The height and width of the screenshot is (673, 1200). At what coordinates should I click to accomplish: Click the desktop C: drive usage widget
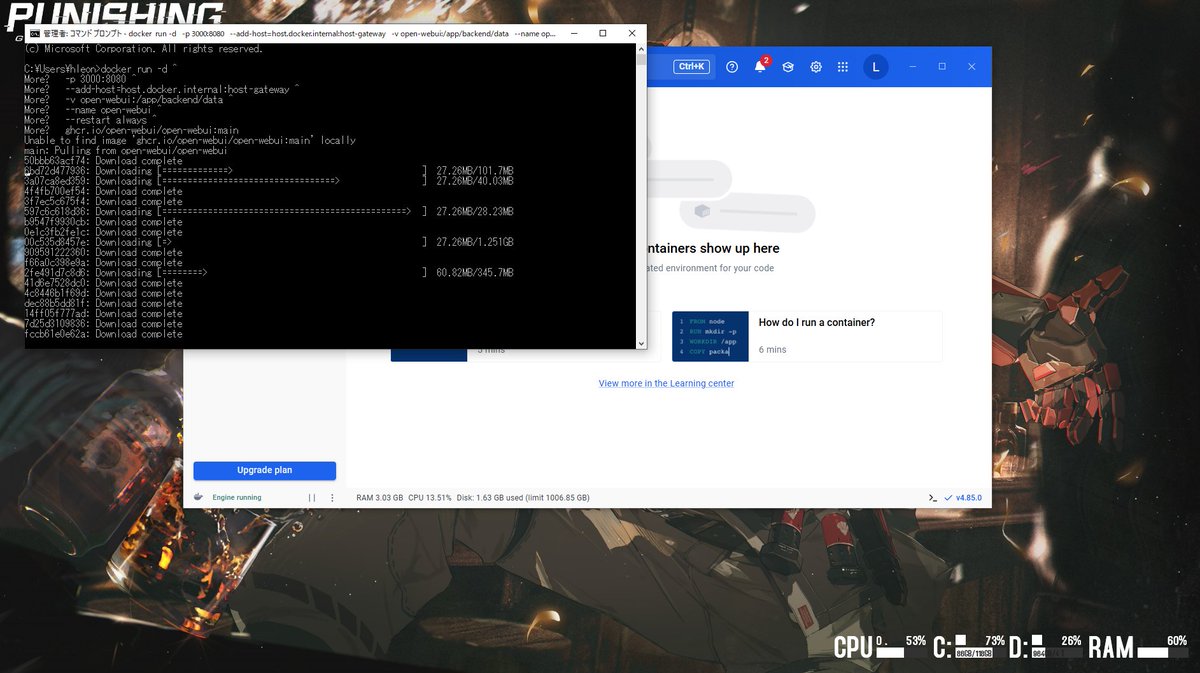click(x=969, y=646)
